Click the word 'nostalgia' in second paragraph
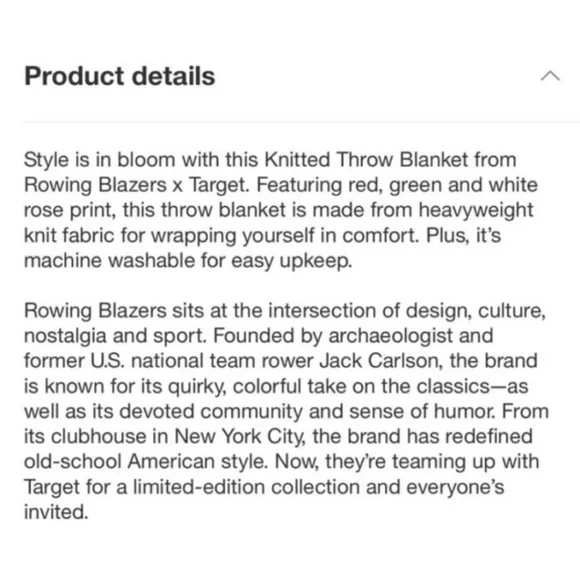 pos(65,336)
